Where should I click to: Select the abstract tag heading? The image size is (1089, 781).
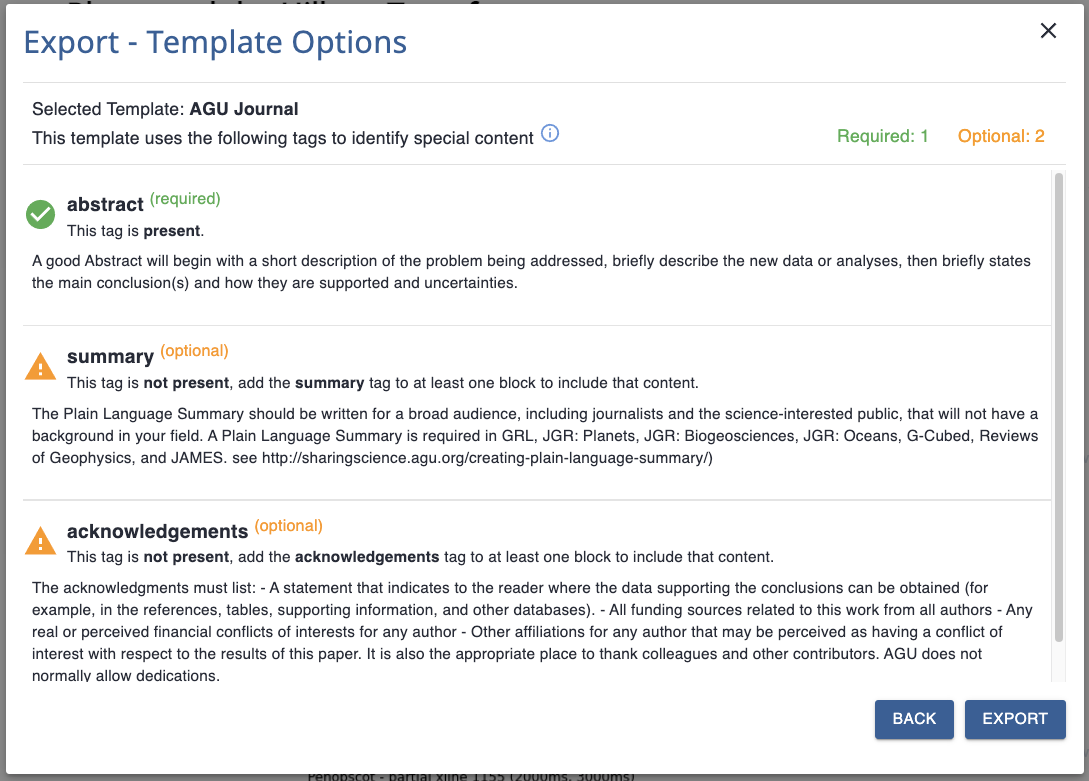105,205
